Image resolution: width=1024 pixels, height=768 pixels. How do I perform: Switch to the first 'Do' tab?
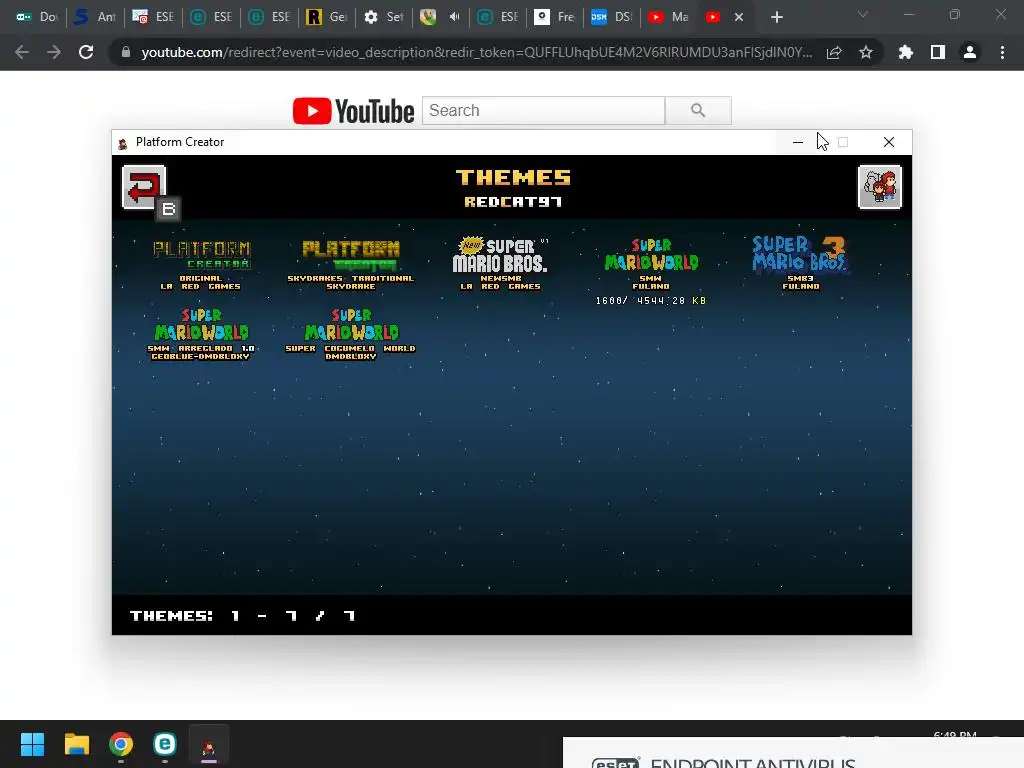pos(37,17)
